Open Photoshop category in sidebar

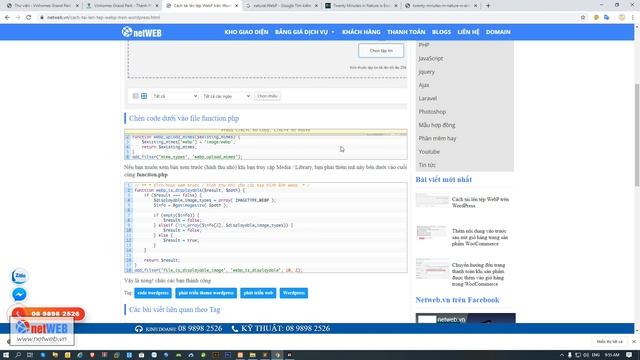(x=432, y=112)
